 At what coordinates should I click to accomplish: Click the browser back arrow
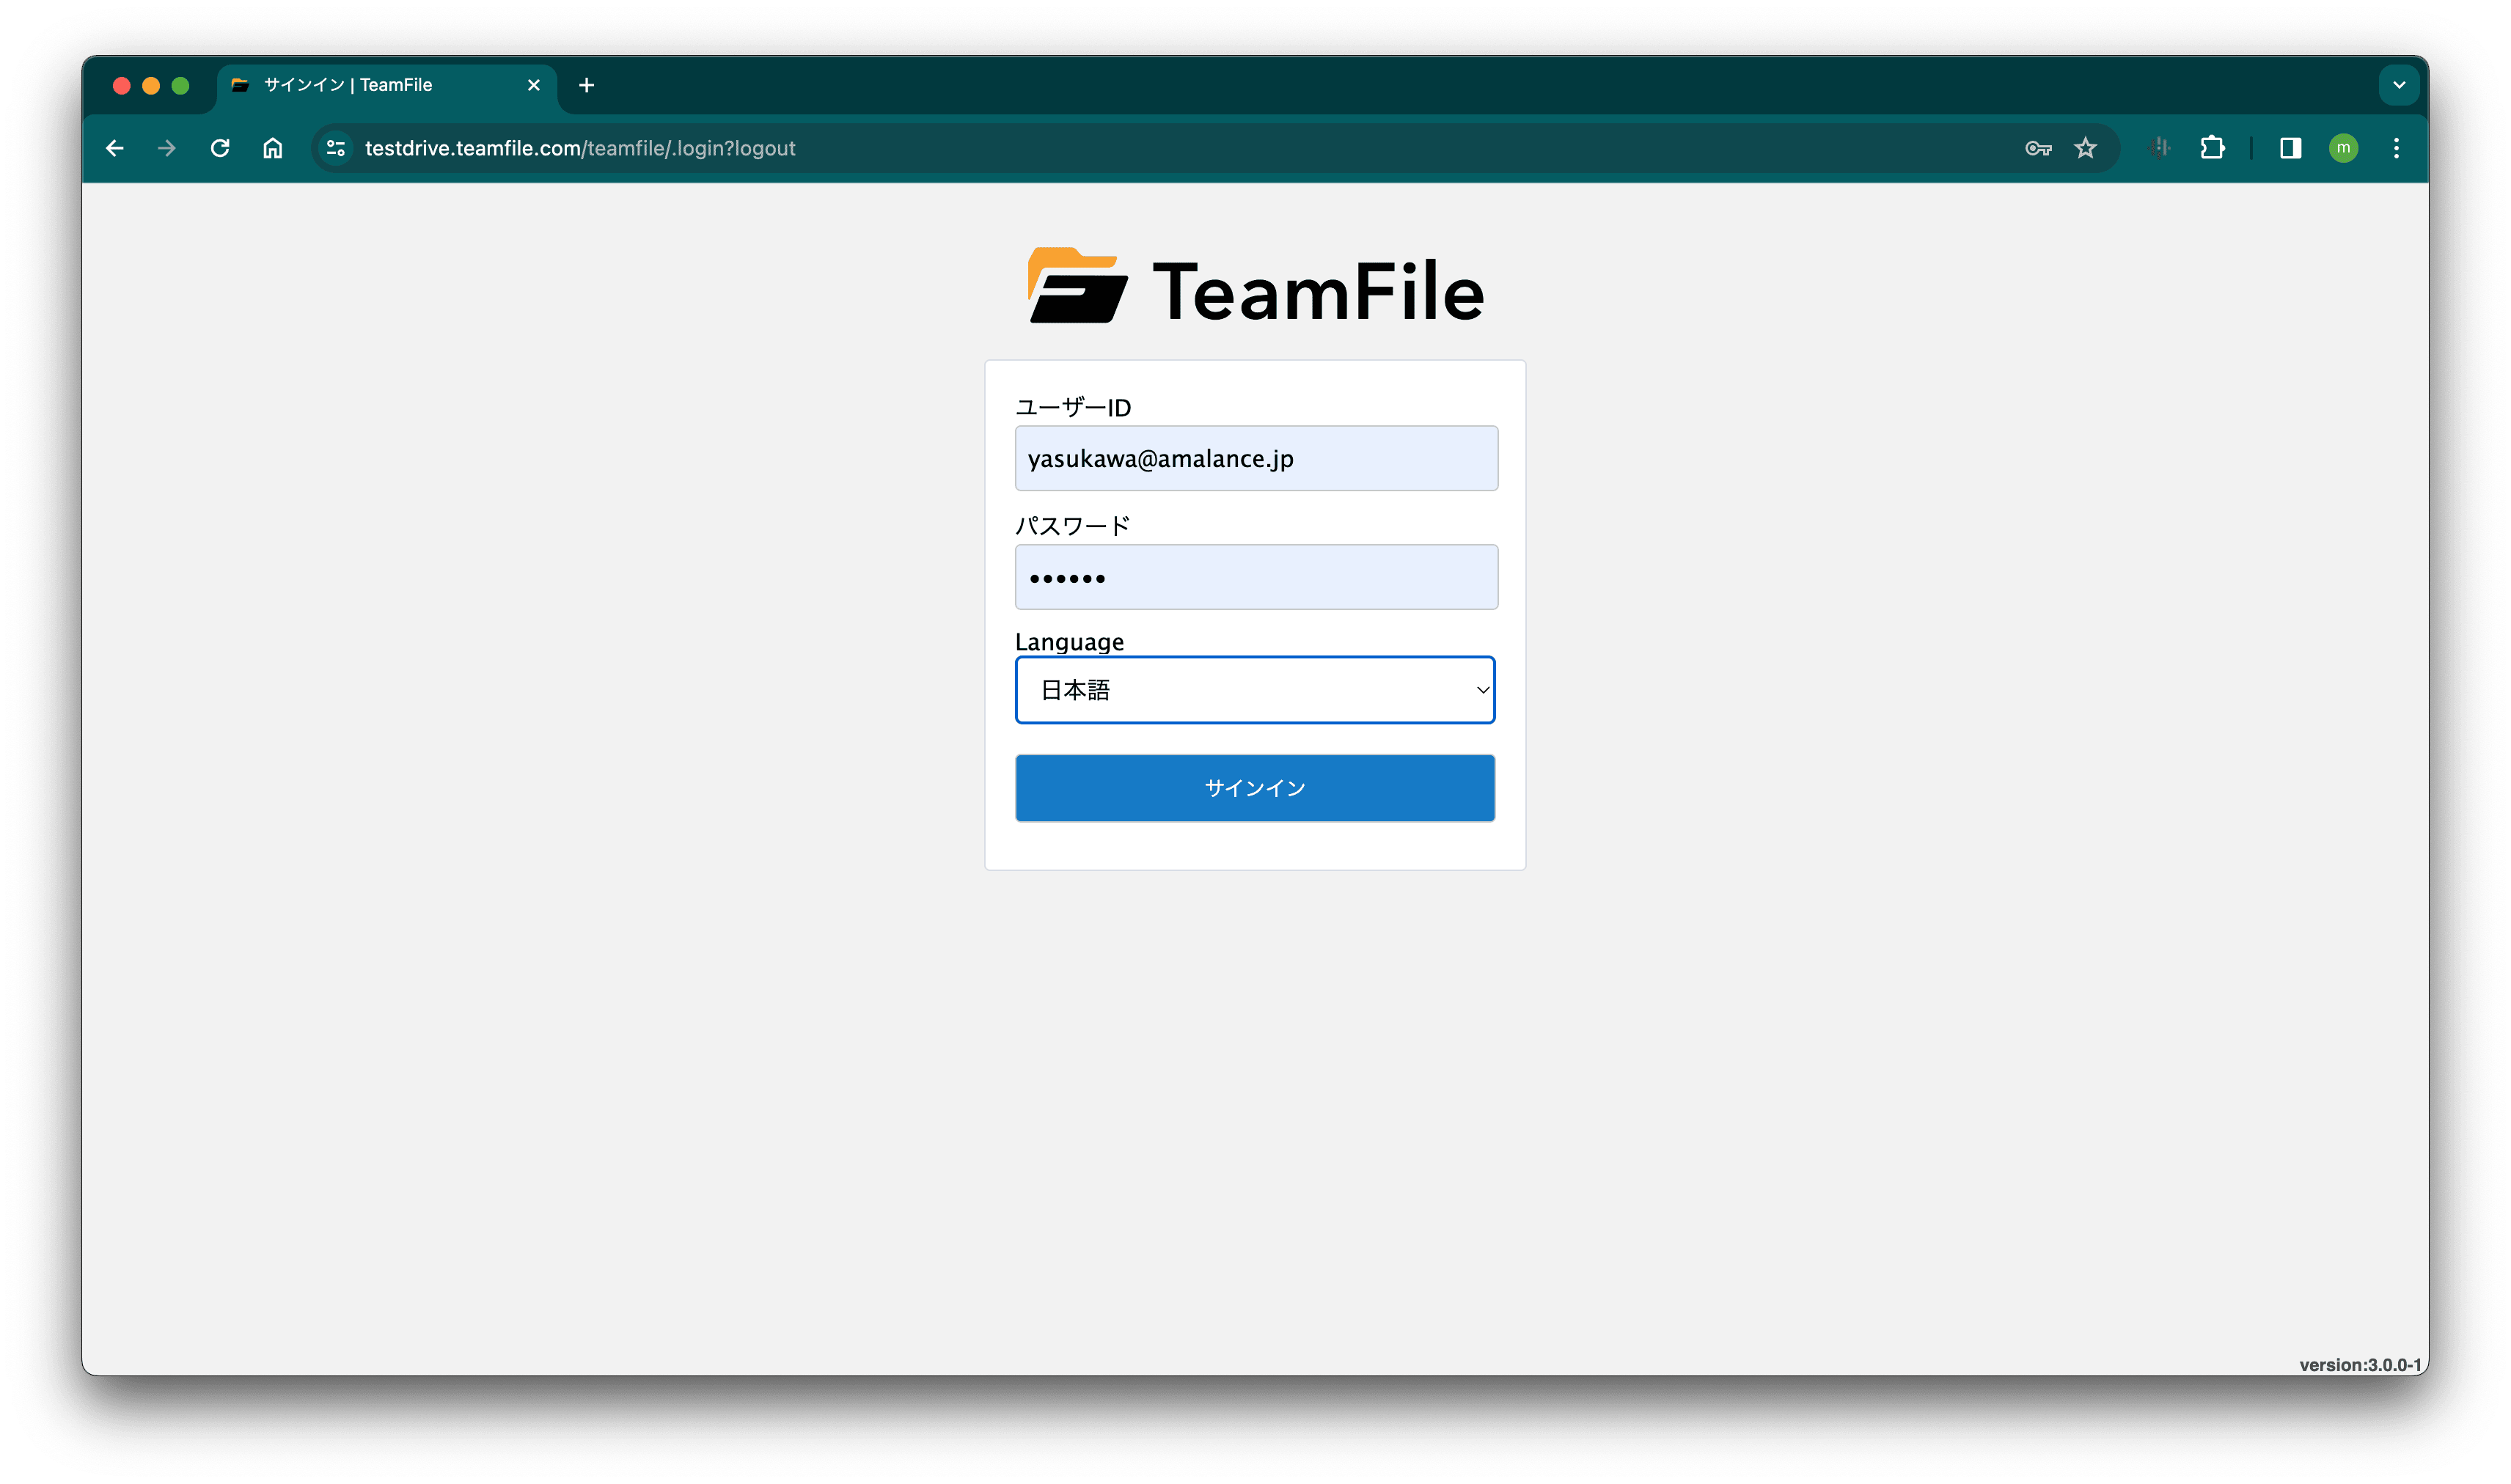[x=115, y=148]
